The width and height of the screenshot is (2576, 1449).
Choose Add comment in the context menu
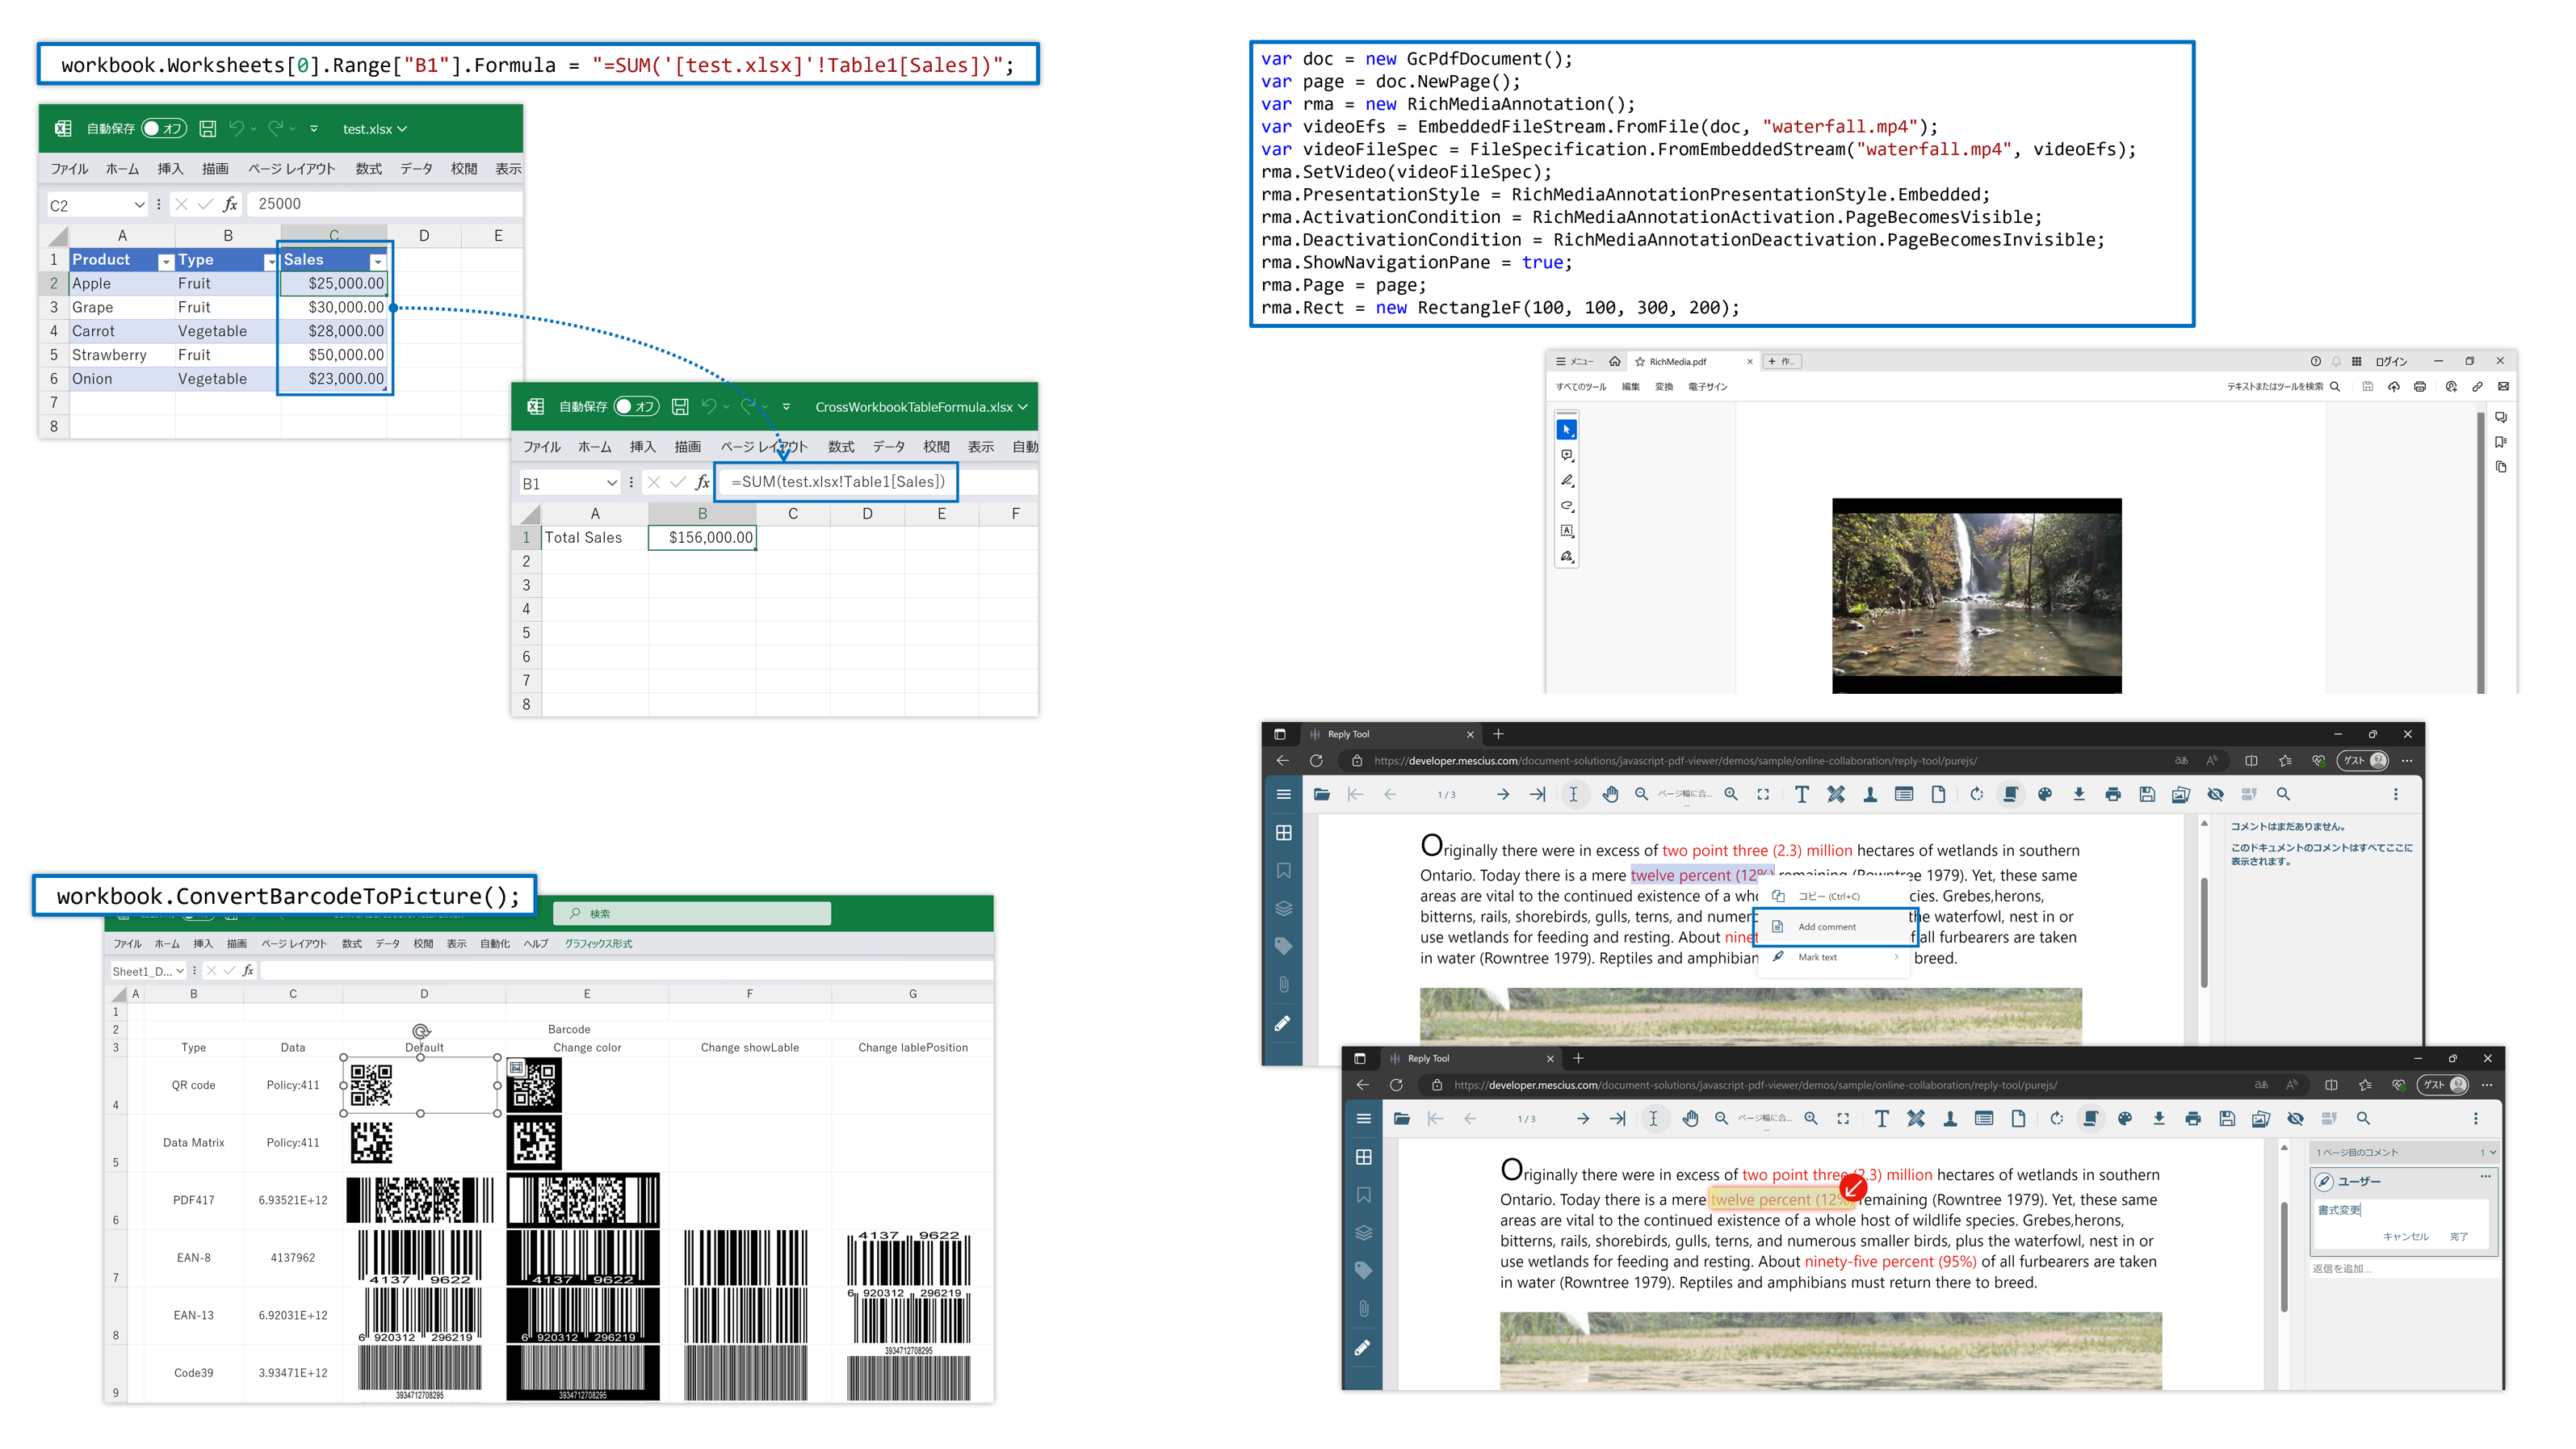pyautogui.click(x=1836, y=927)
